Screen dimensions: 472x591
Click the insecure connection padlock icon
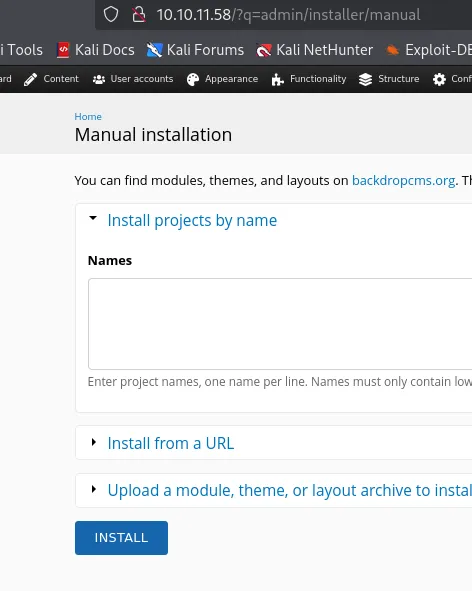(x=138, y=15)
